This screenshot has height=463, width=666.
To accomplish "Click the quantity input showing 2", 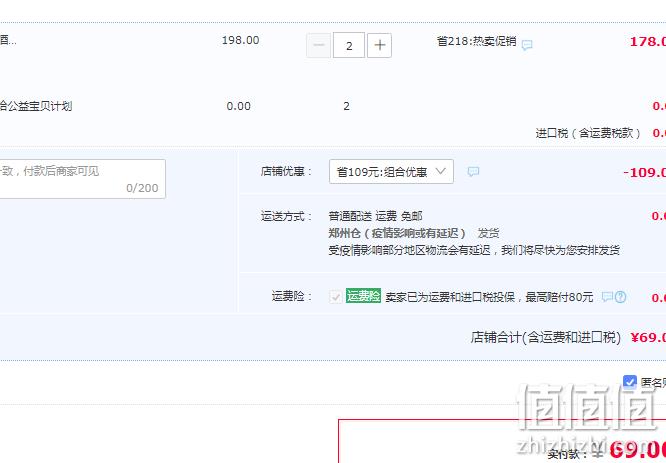I will (x=349, y=45).
